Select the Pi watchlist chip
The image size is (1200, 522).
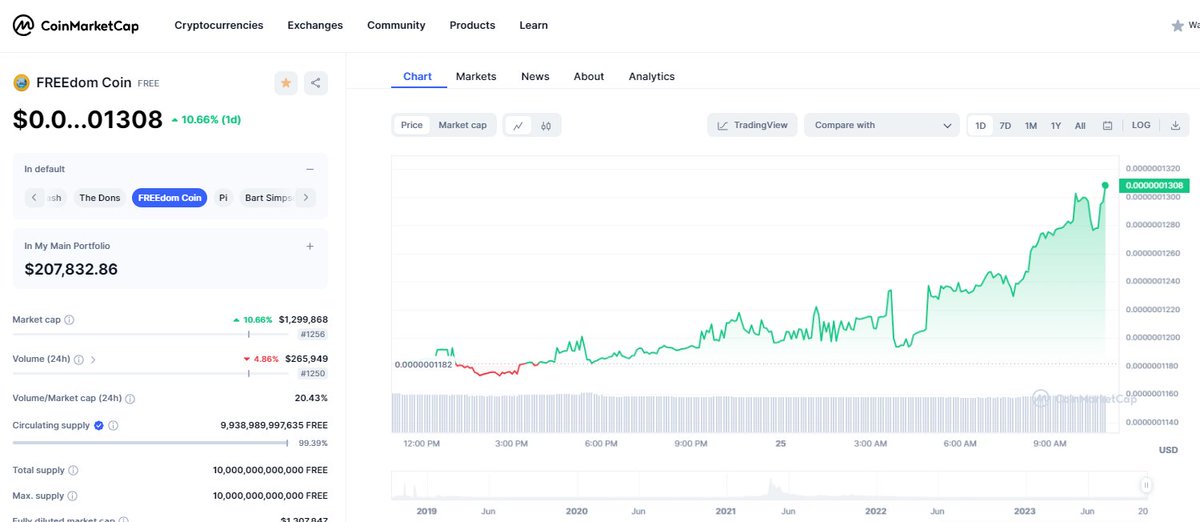223,198
